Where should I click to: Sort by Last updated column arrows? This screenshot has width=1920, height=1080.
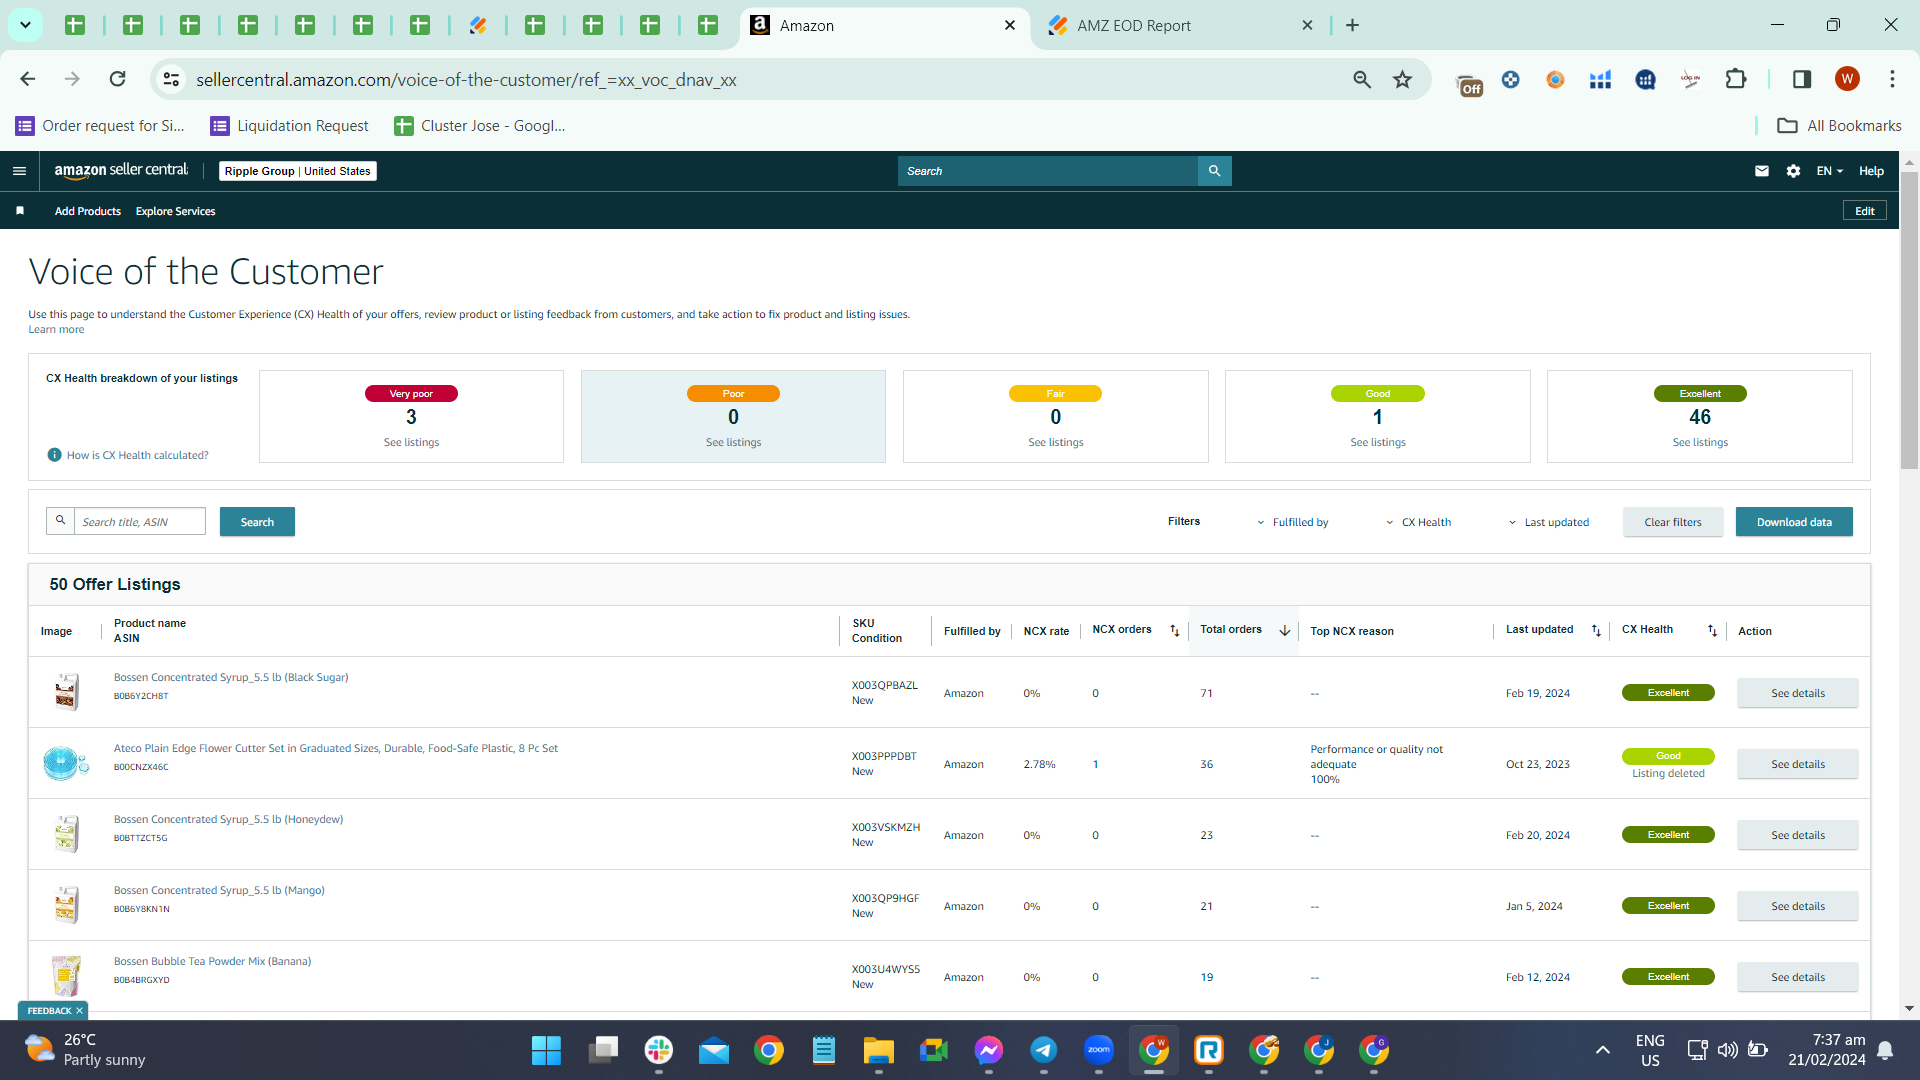click(1596, 631)
